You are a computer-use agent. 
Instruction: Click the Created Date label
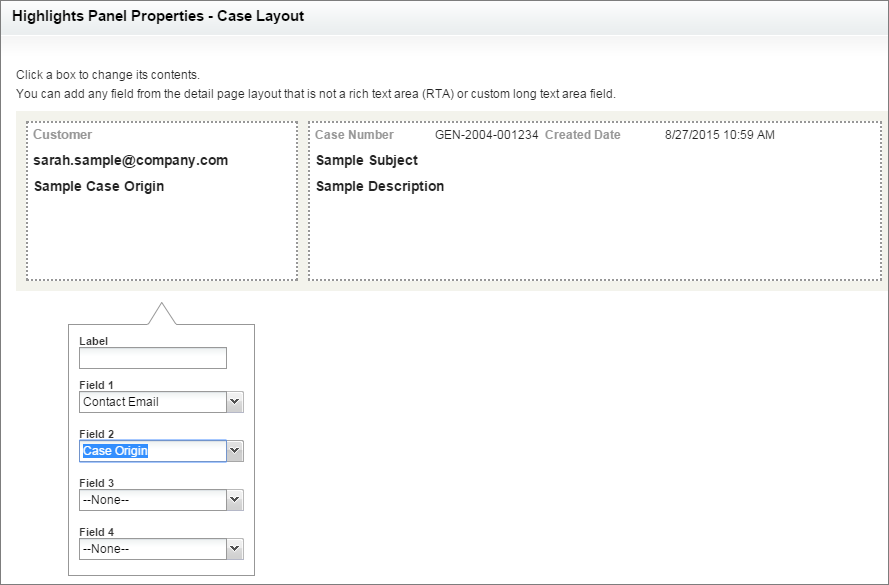tap(583, 135)
